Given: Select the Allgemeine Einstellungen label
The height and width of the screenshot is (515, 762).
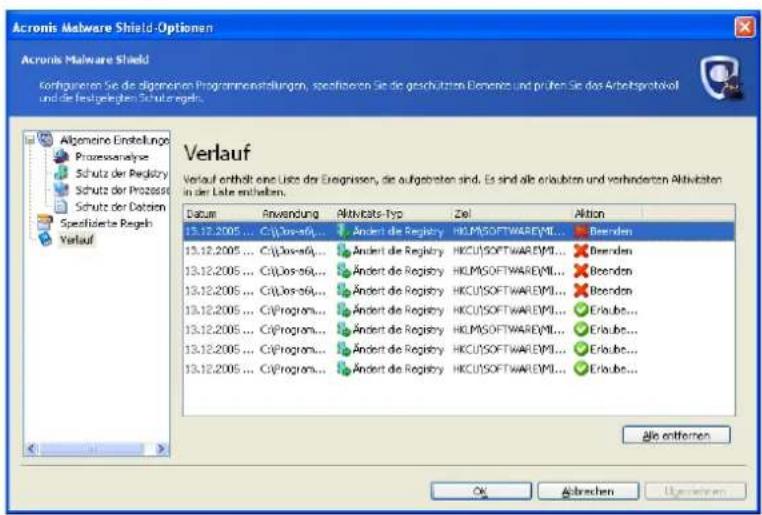Looking at the screenshot, I should point(114,140).
